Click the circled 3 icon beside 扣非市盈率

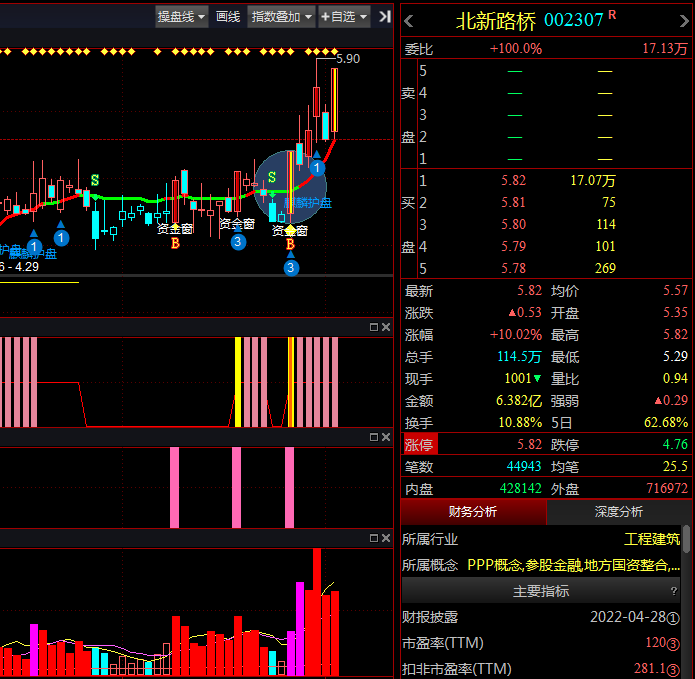(673, 670)
